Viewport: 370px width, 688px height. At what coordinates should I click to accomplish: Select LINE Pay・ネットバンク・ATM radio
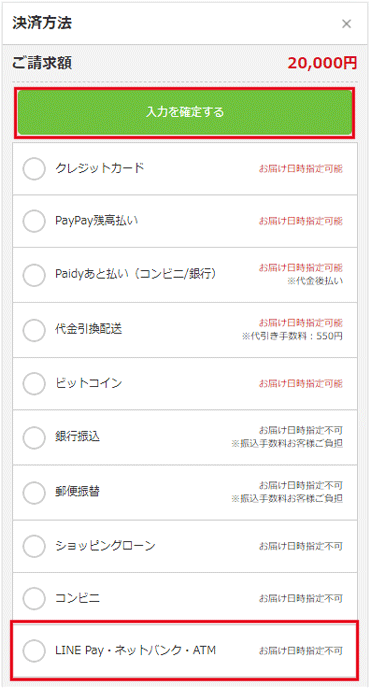click(34, 650)
